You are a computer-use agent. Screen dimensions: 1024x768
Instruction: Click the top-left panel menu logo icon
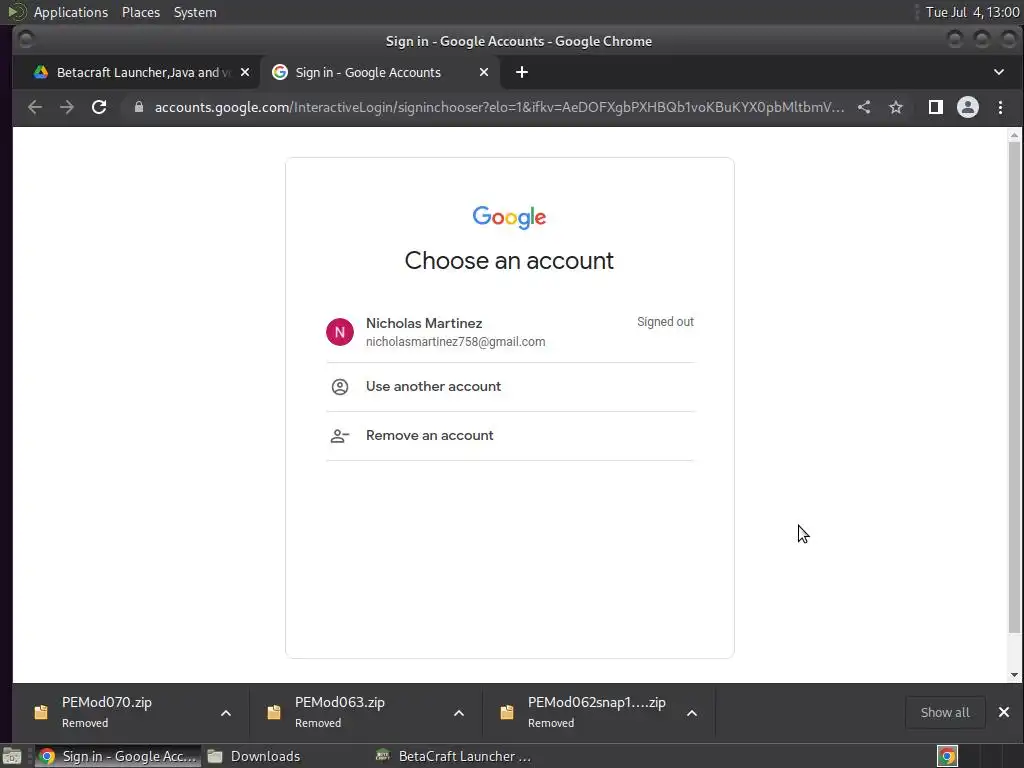(16, 12)
